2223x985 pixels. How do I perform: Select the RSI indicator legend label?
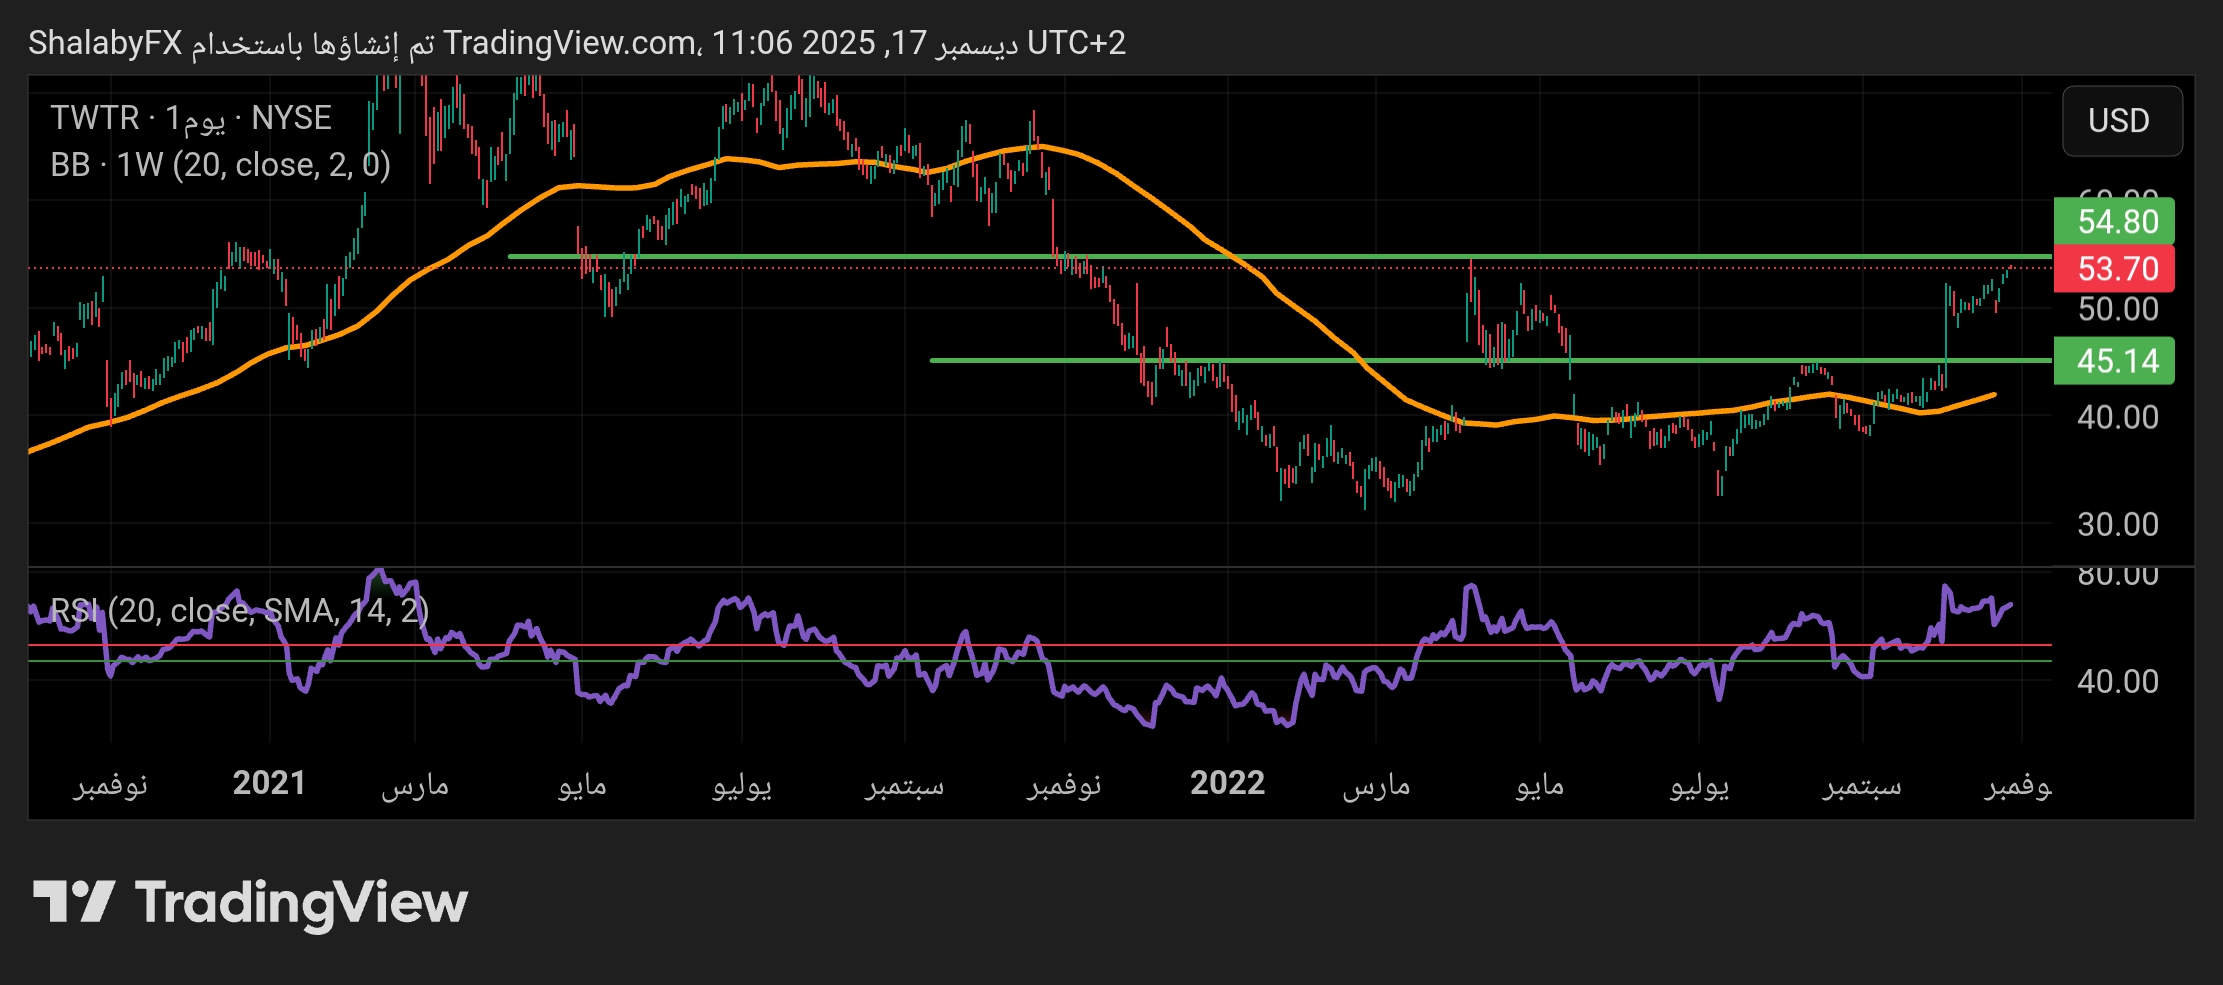pos(240,610)
